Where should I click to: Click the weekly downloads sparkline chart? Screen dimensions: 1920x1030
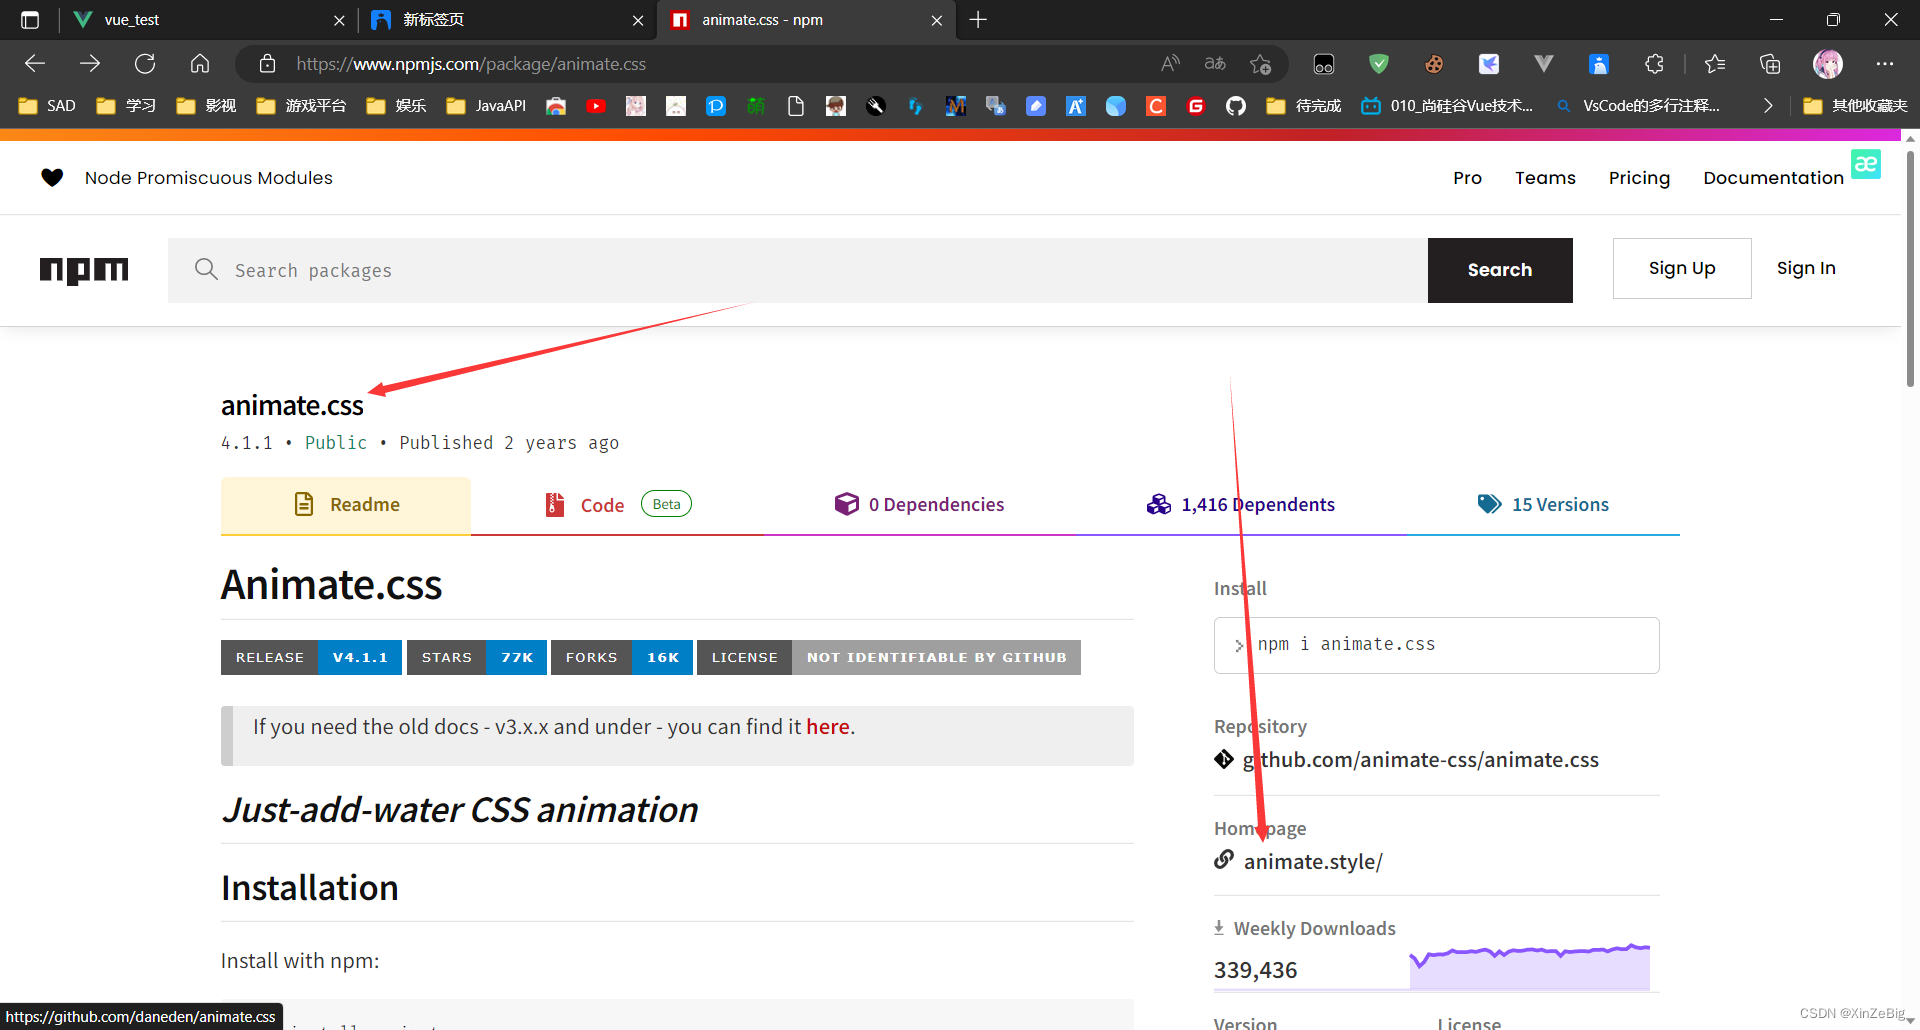1529,966
